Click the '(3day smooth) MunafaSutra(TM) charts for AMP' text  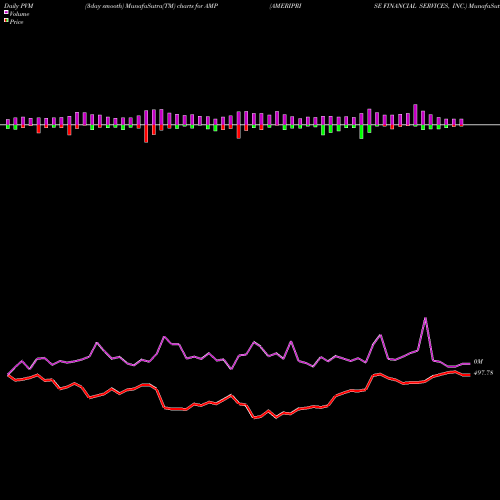point(151,6)
